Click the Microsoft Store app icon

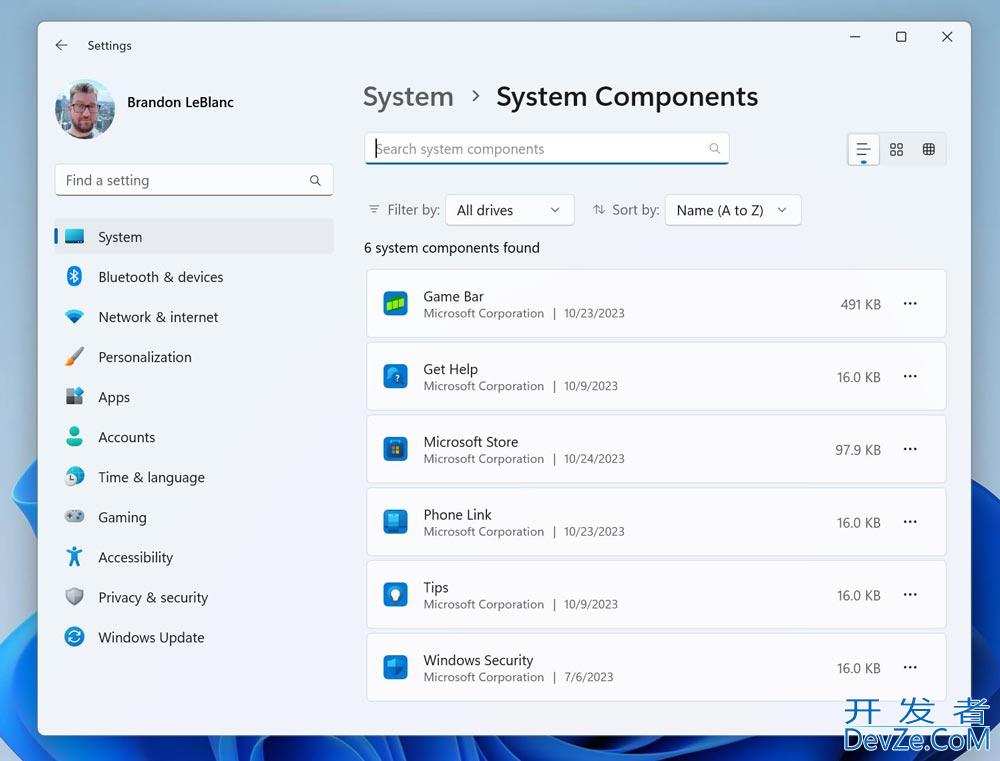(395, 449)
